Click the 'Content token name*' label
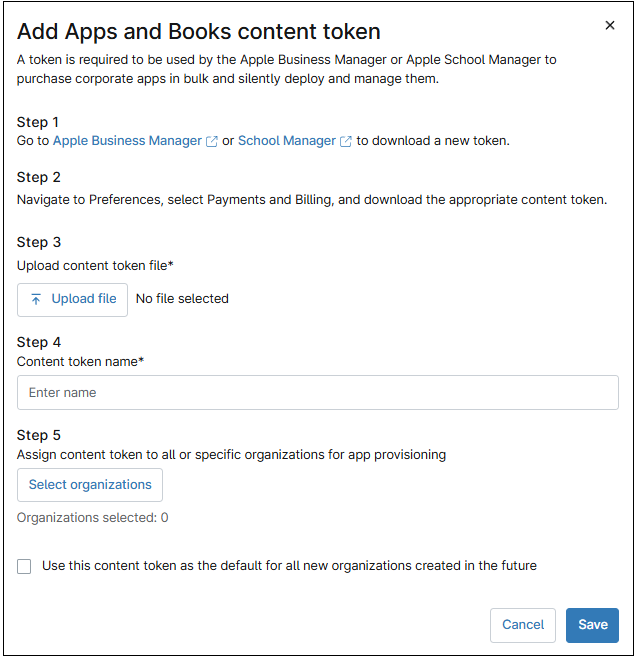The width and height of the screenshot is (635, 657). [80, 362]
